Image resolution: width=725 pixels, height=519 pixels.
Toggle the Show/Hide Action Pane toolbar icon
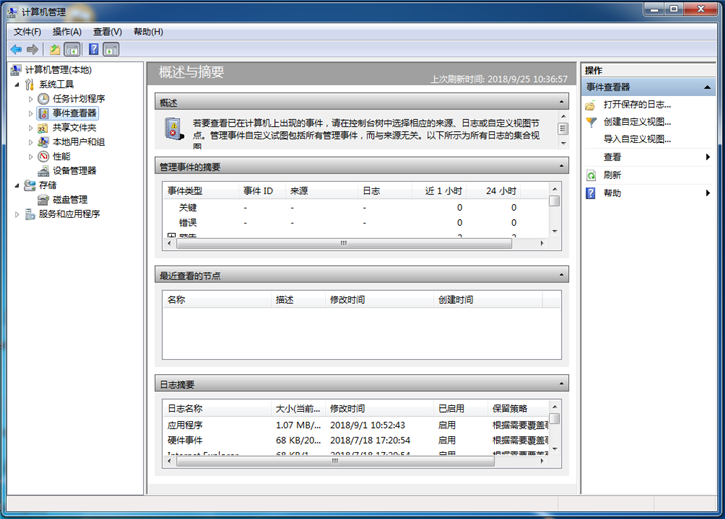(x=112, y=49)
